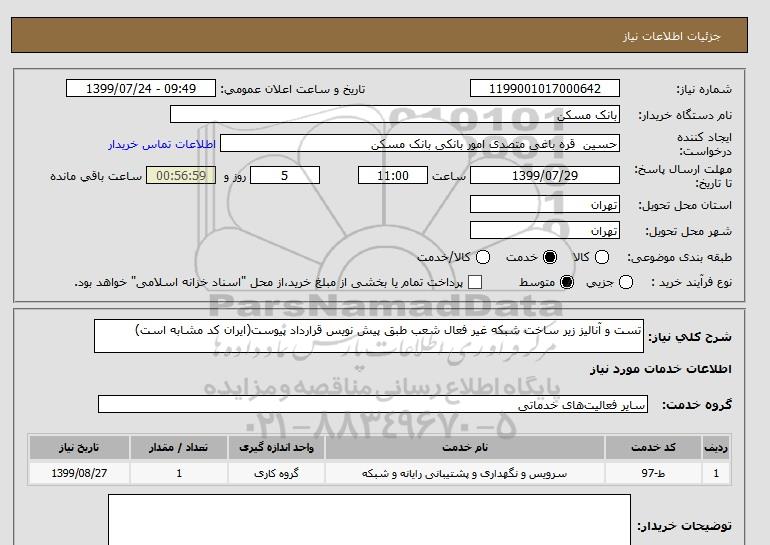Click the remaining time field 00:56:59
The height and width of the screenshot is (545, 770).
(181, 175)
